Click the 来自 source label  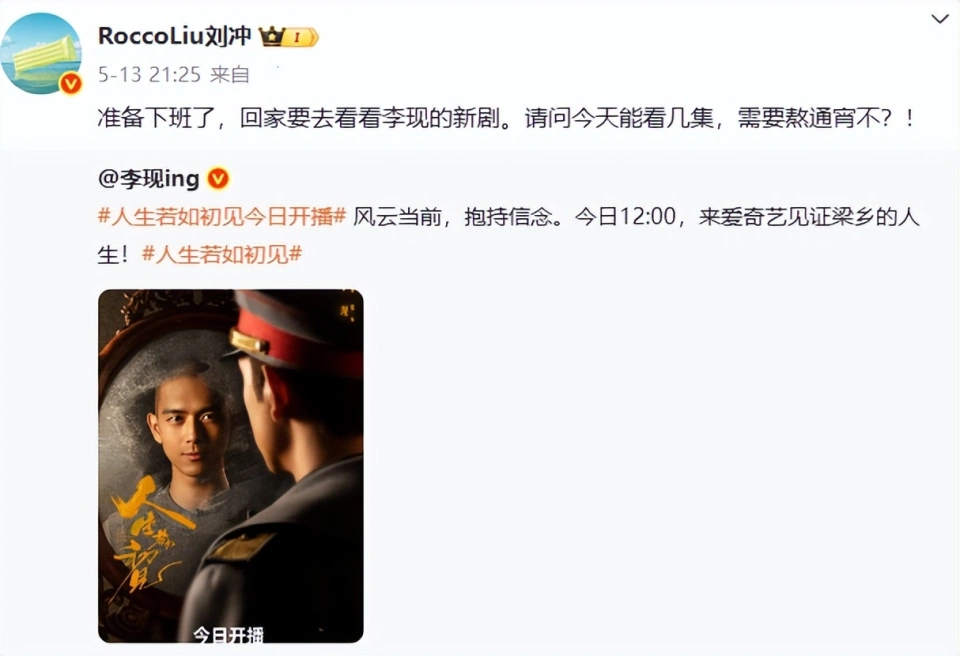(x=230, y=75)
